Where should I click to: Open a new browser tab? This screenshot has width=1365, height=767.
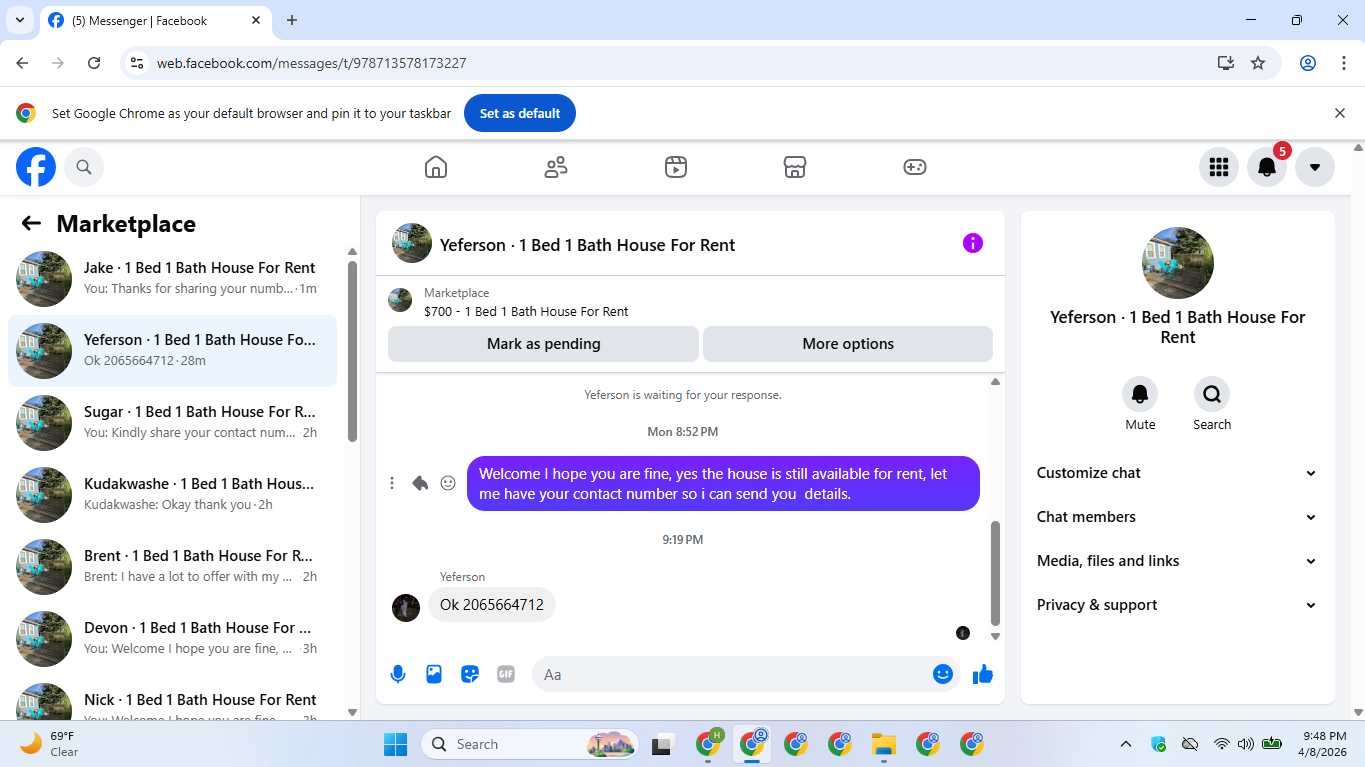(292, 20)
